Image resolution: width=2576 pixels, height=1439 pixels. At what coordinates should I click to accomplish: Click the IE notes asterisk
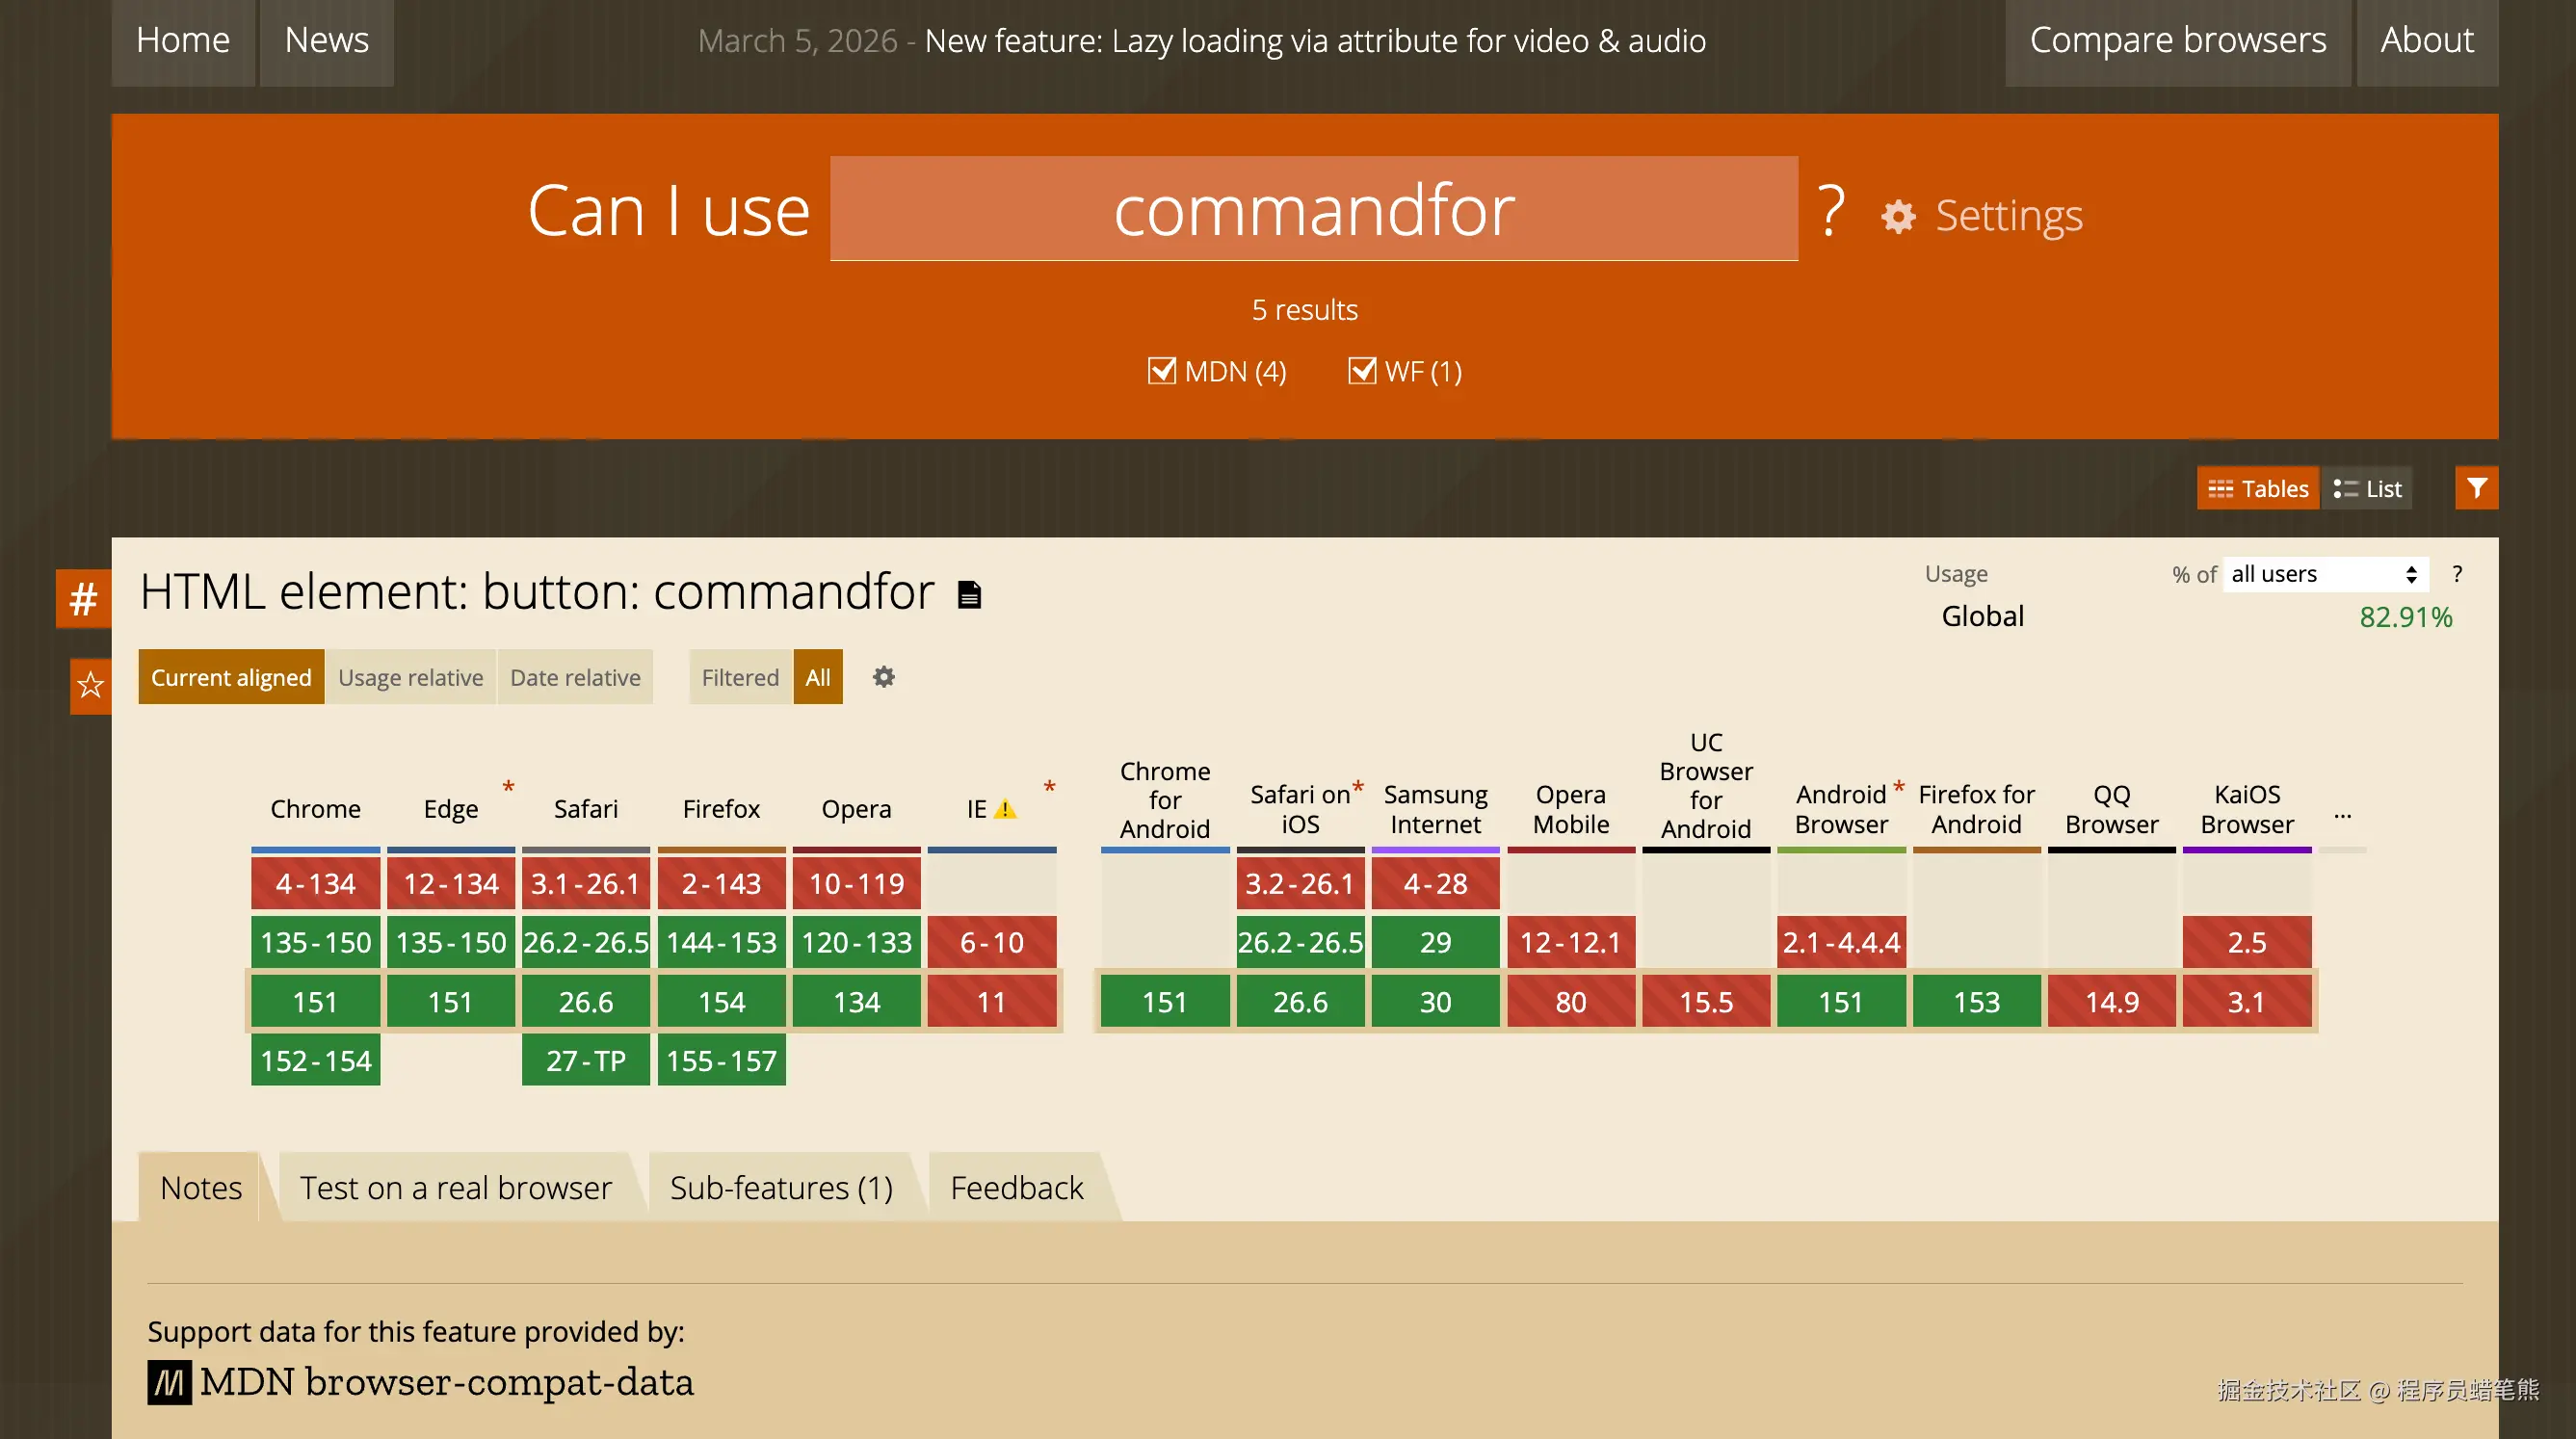[1049, 787]
